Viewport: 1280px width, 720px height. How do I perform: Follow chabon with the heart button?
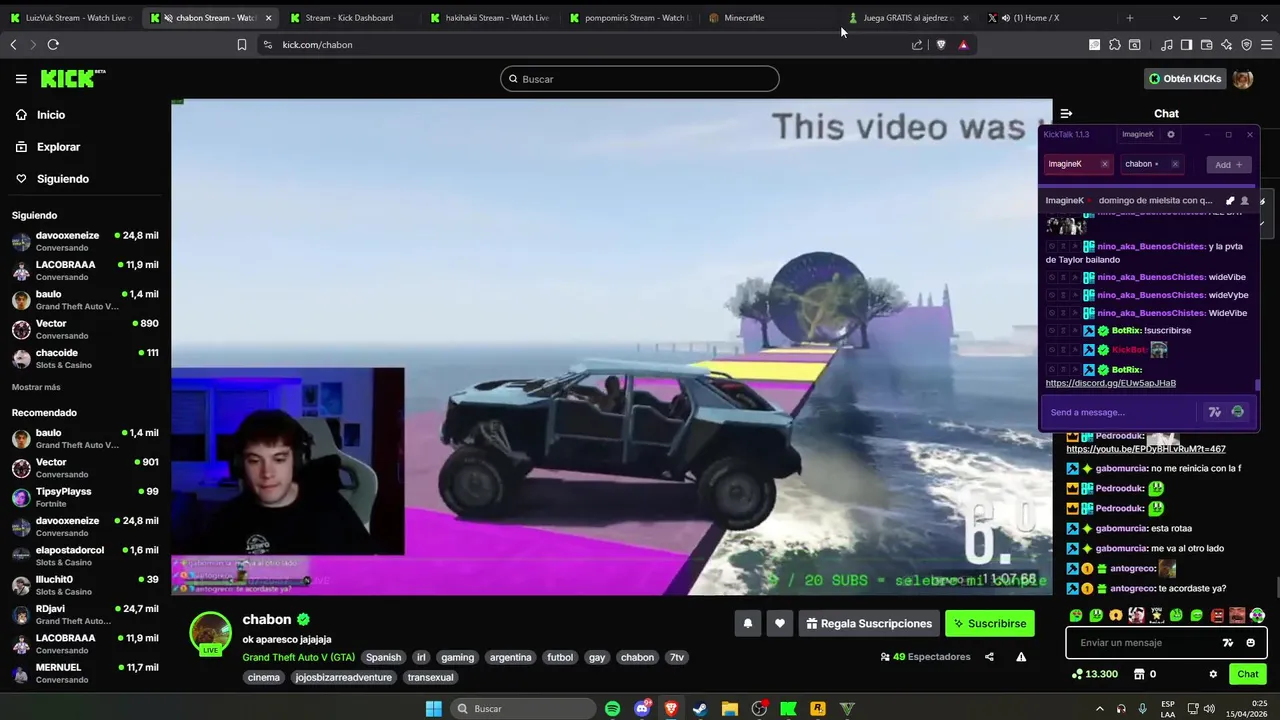(780, 623)
